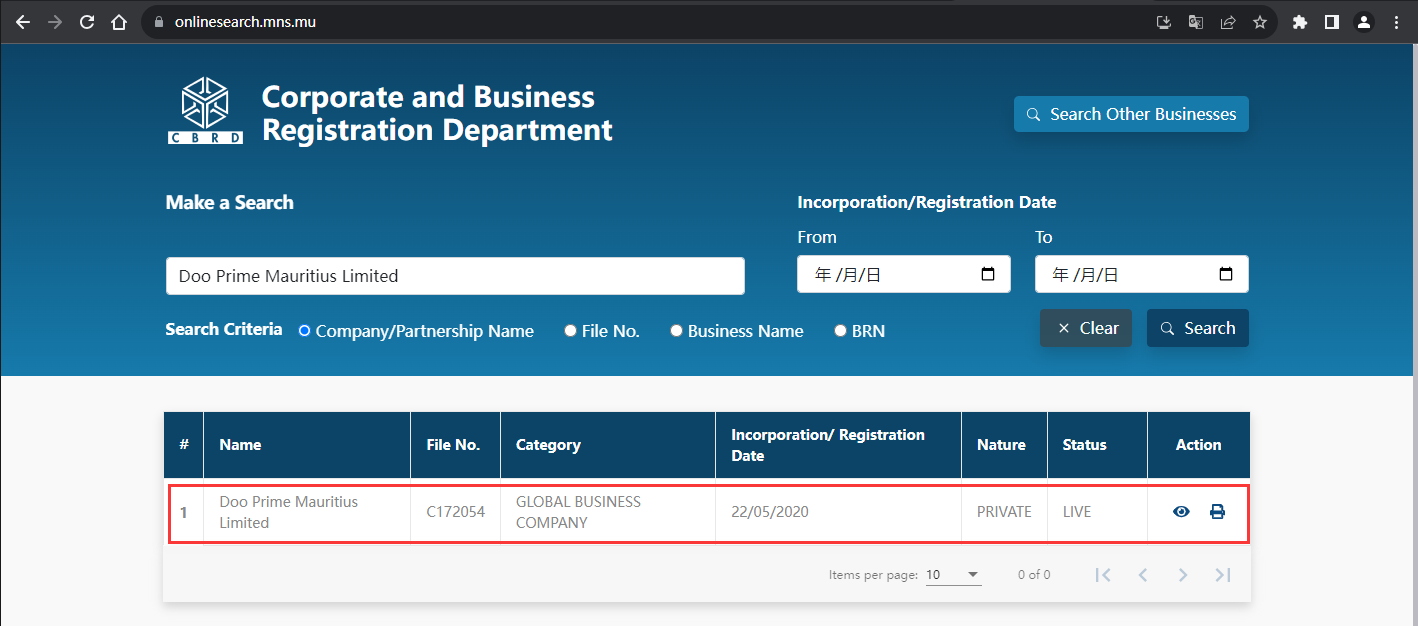Click the Search button
1418x626 pixels.
coord(1198,328)
